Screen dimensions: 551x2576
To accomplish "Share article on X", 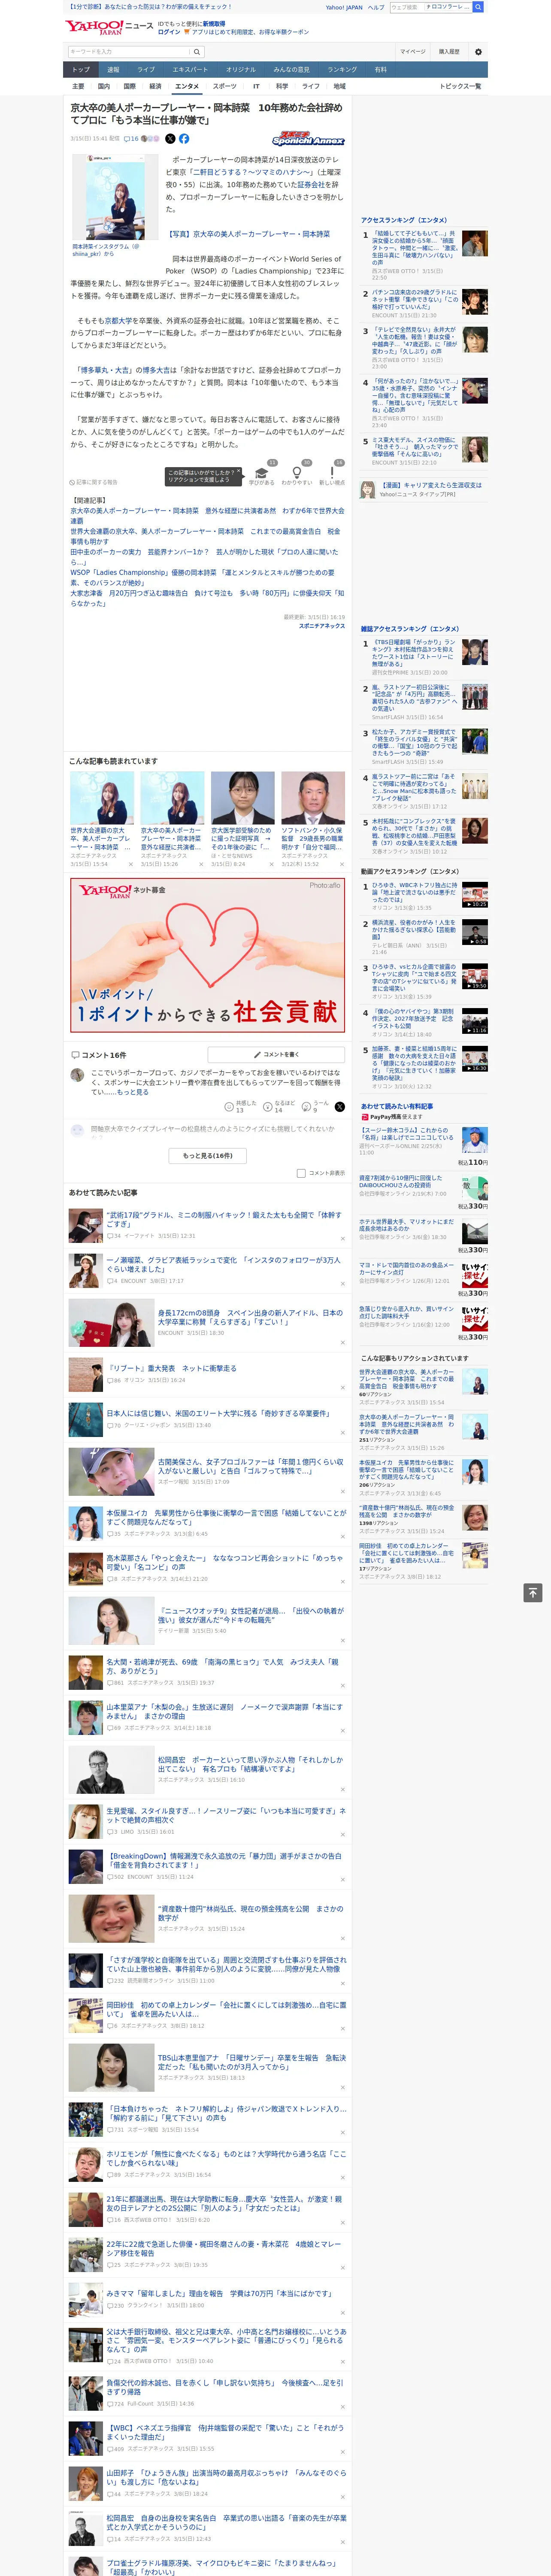I will [x=170, y=139].
